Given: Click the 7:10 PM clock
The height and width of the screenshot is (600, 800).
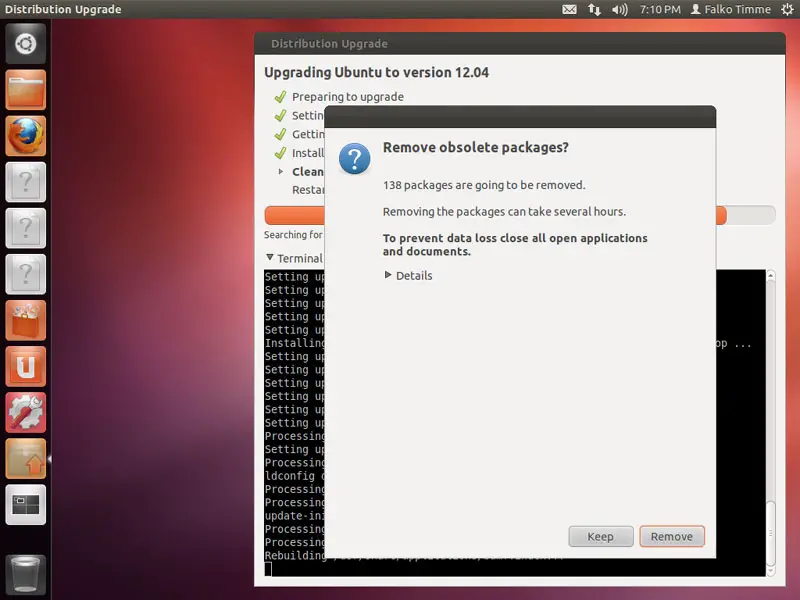Looking at the screenshot, I should [x=659, y=10].
